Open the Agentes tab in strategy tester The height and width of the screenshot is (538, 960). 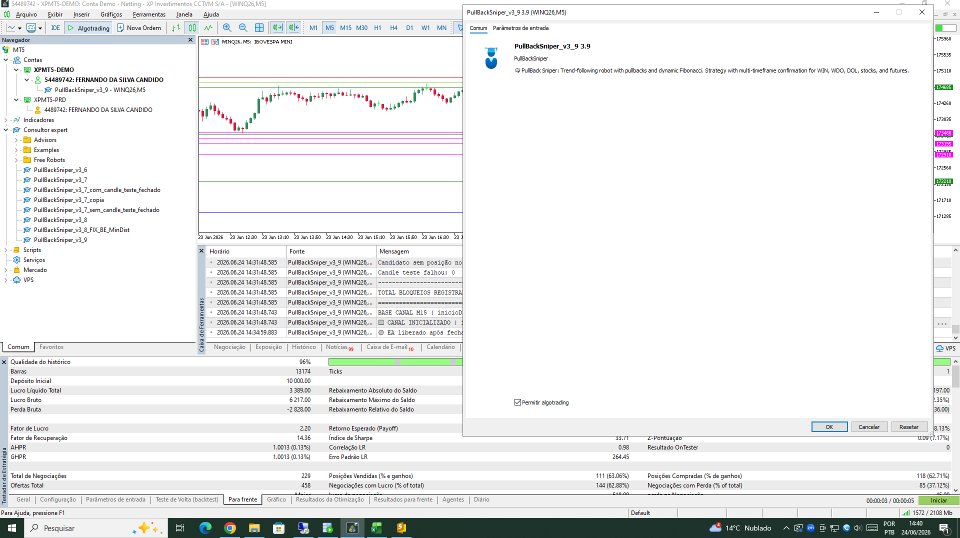(453, 499)
